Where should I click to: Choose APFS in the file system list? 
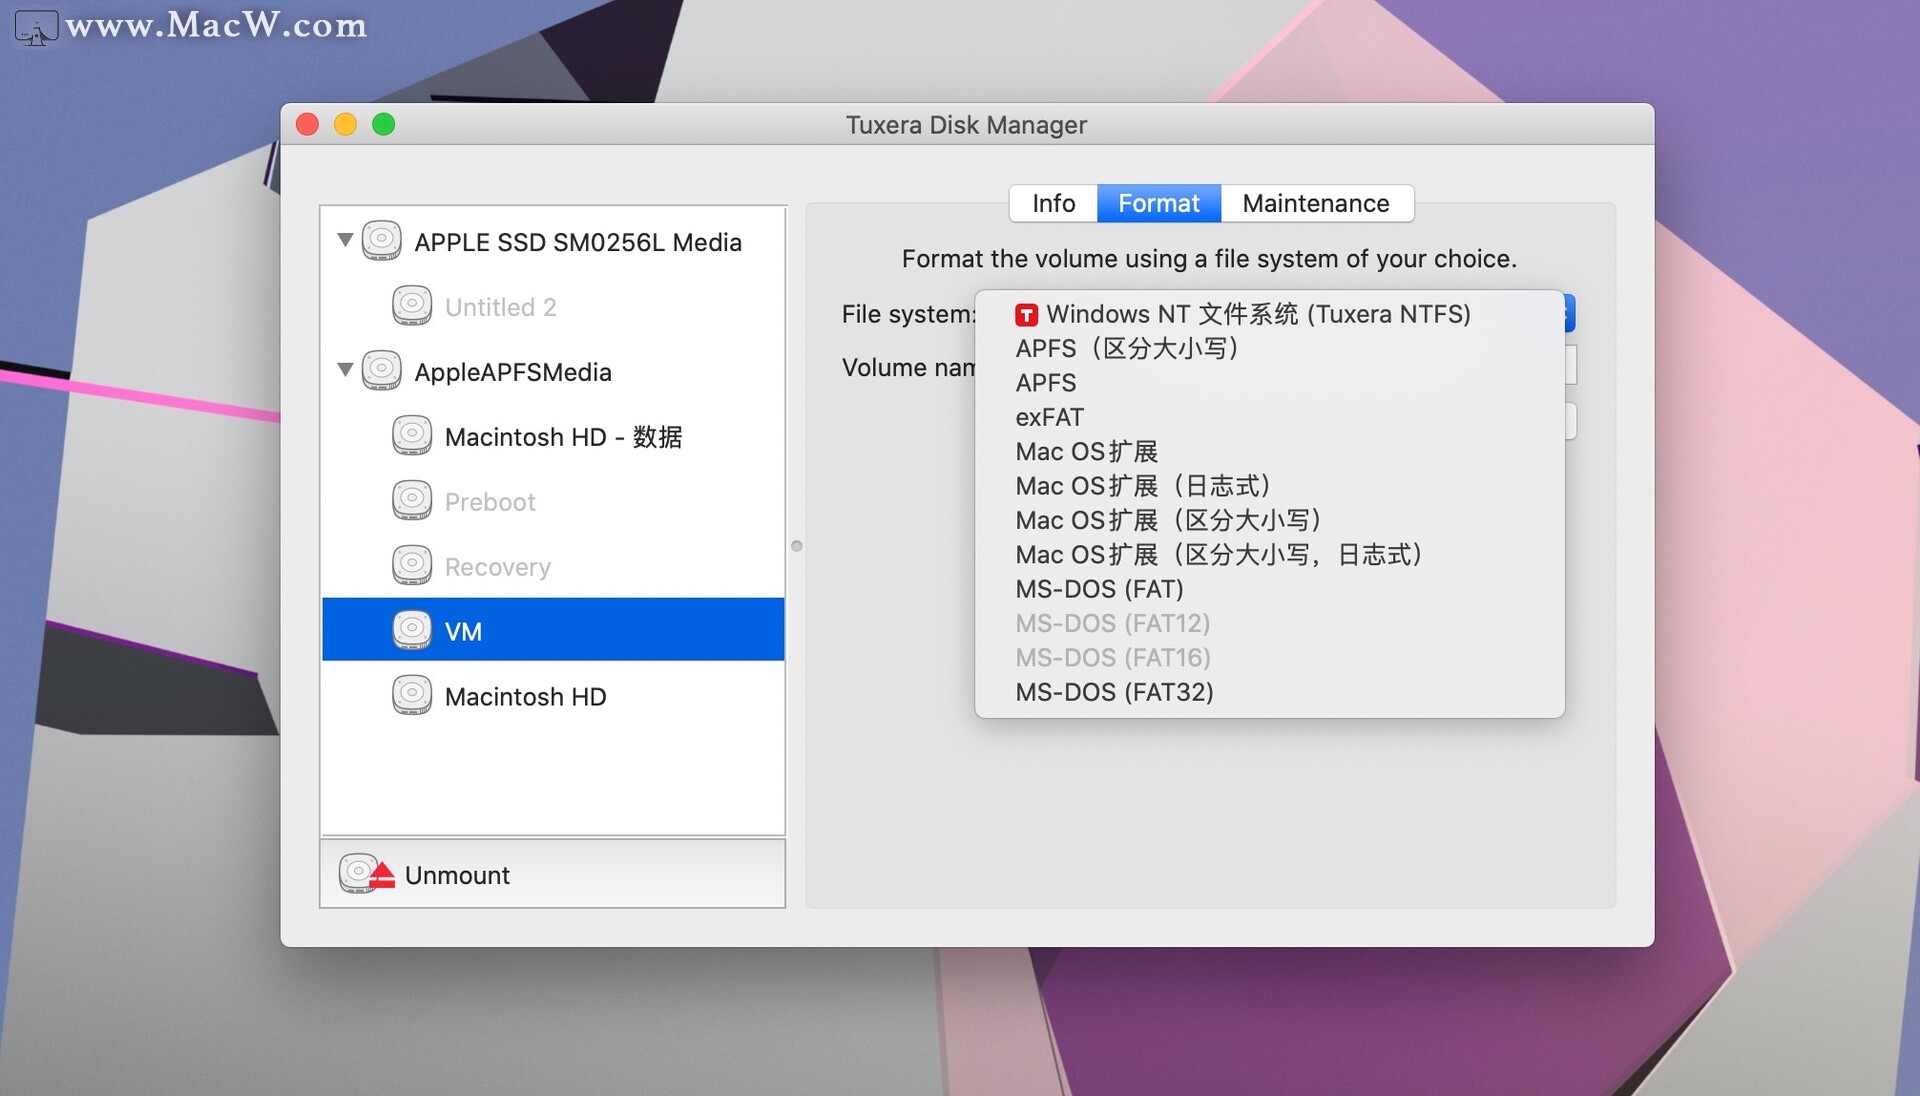(1045, 382)
